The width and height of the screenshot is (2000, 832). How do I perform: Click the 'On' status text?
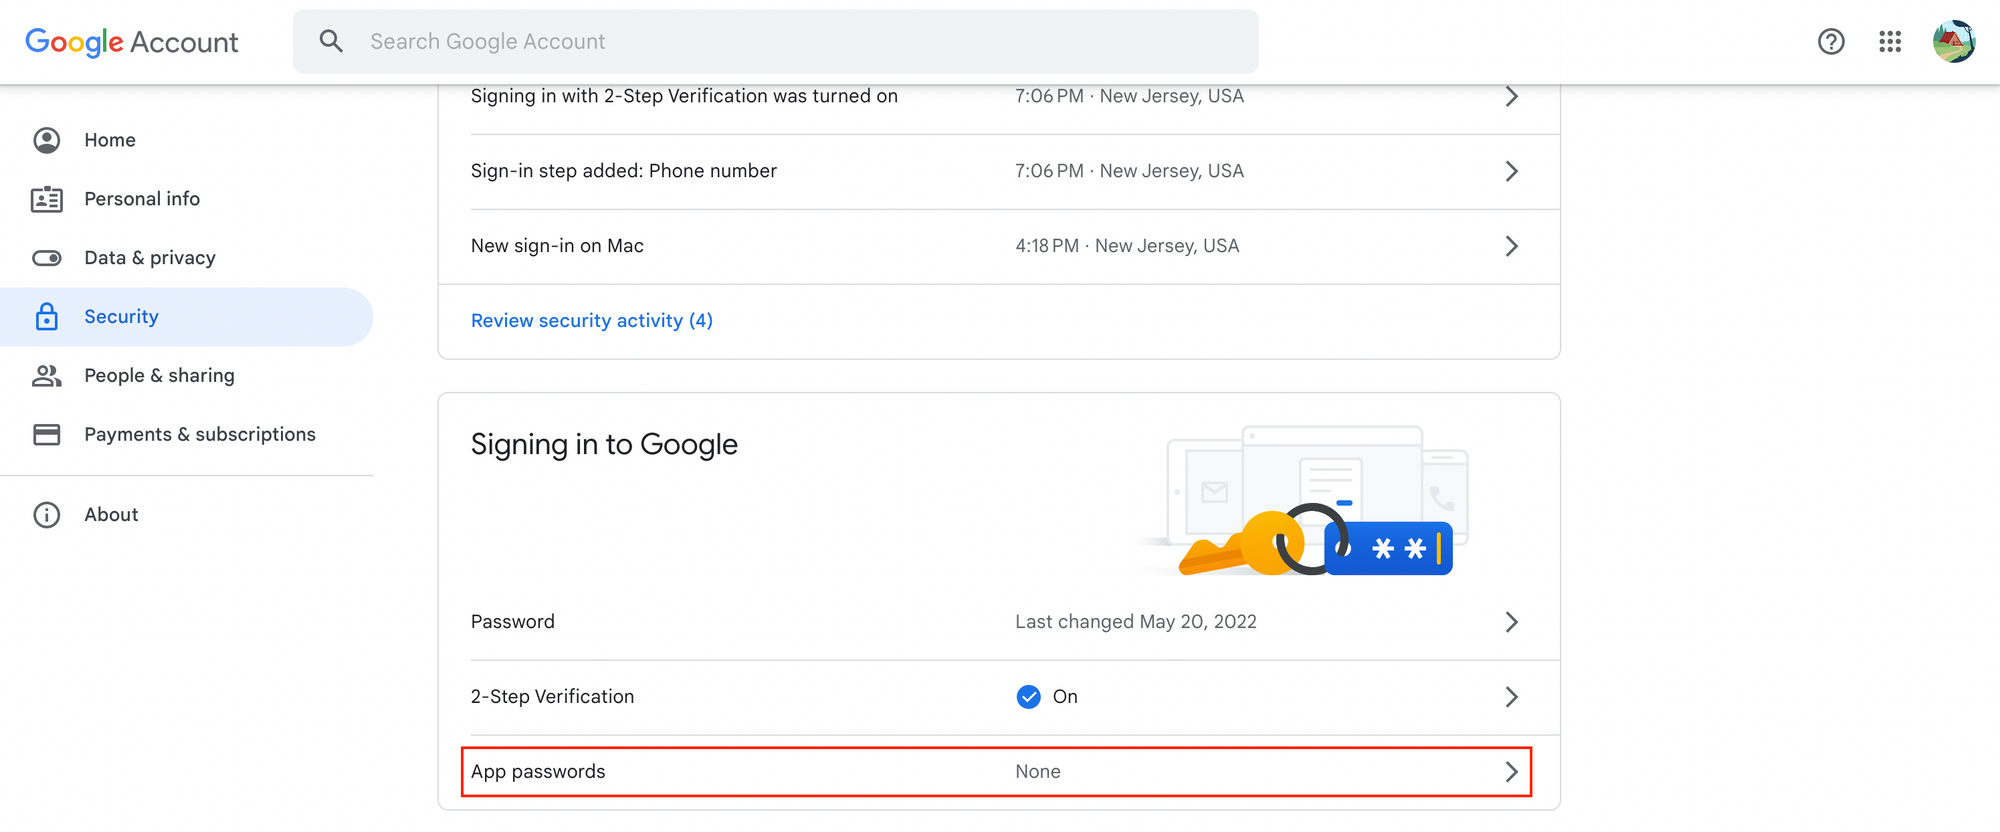[x=1065, y=697]
